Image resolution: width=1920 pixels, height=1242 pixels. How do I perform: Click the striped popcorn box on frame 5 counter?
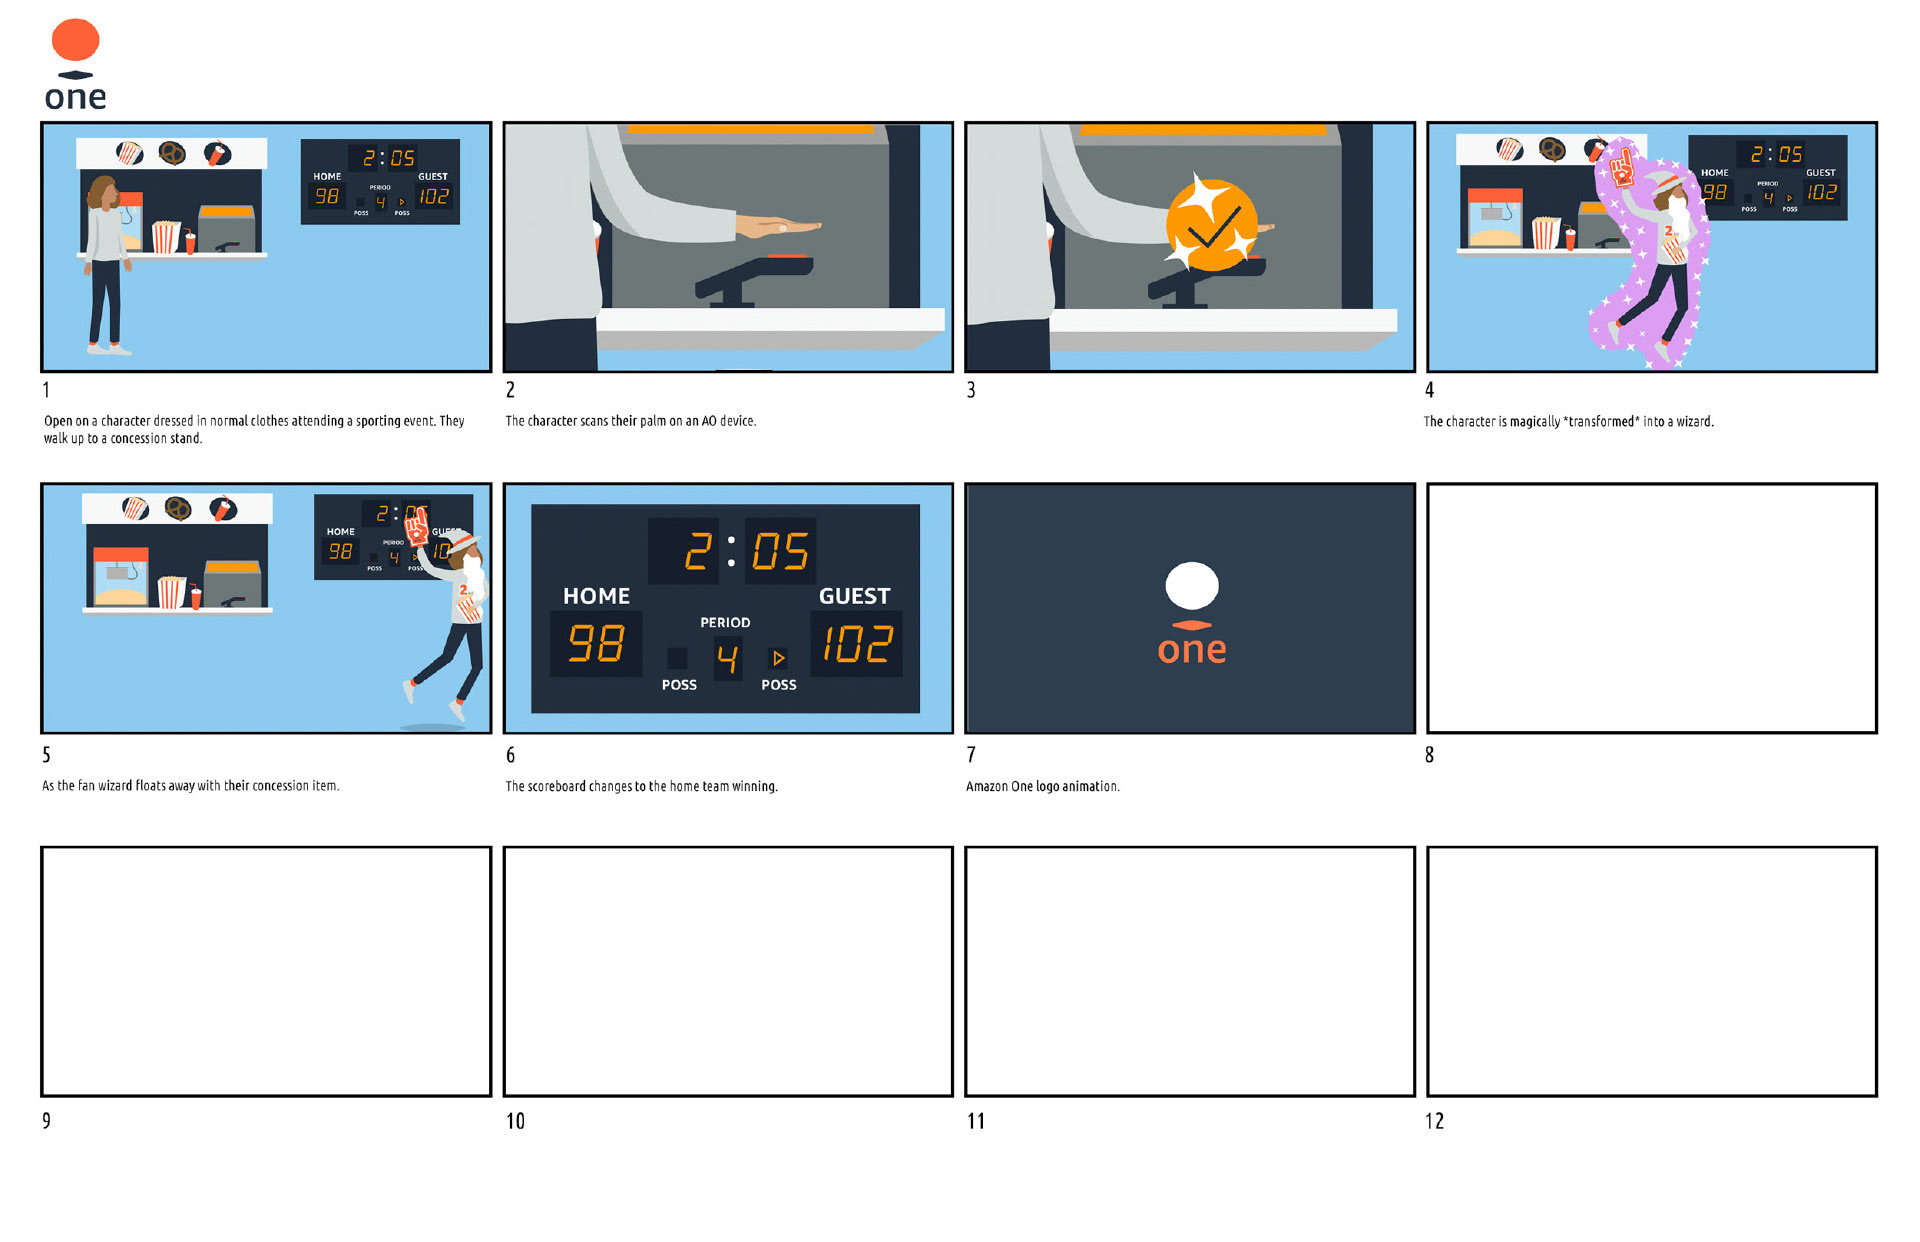[171, 592]
